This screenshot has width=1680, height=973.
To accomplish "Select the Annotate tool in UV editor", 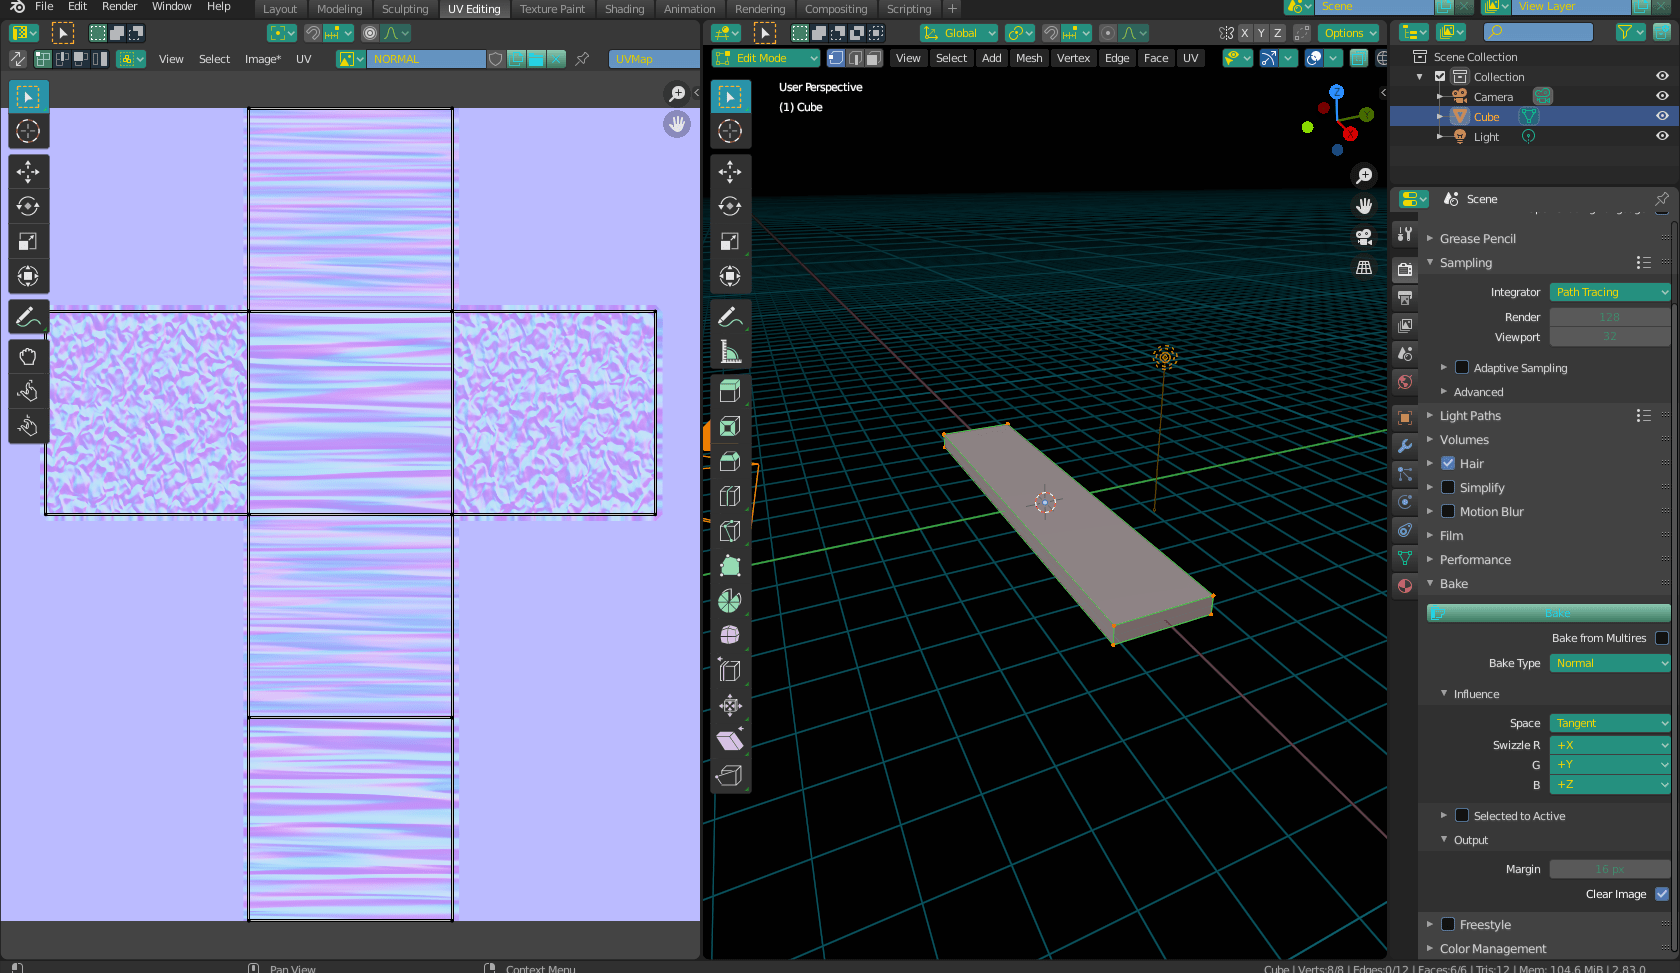I will pos(28,317).
